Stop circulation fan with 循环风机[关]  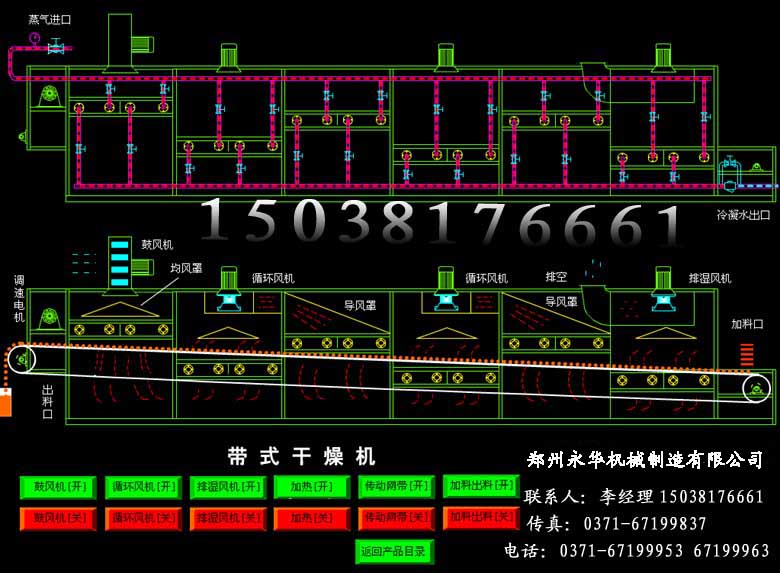pos(143,518)
